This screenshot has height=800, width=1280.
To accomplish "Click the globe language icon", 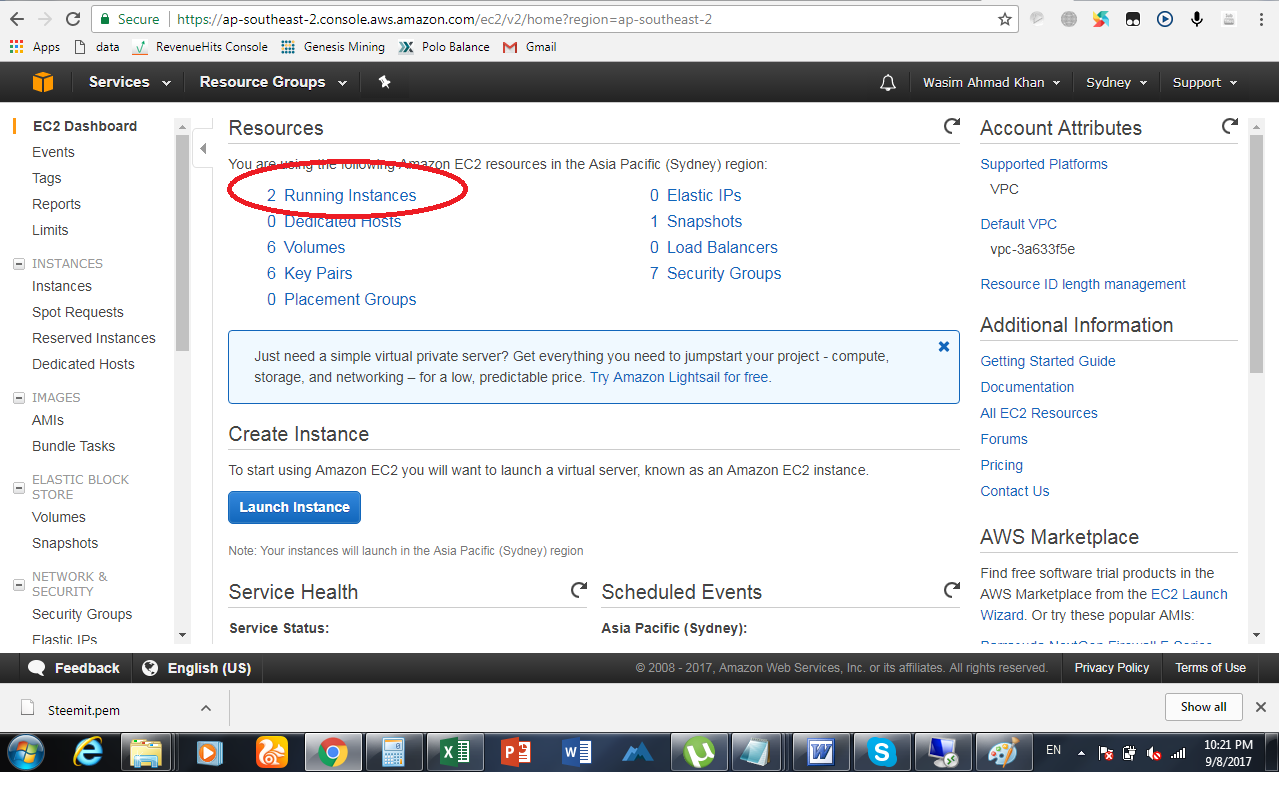I will [x=150, y=668].
